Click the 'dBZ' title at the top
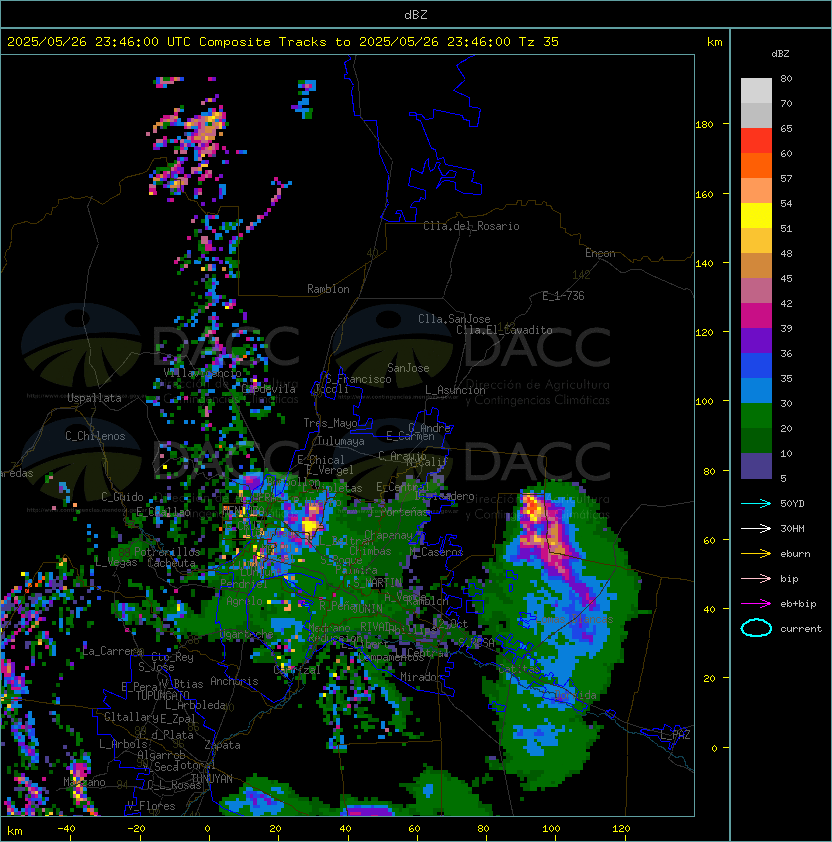This screenshot has width=832, height=842. coord(416,15)
